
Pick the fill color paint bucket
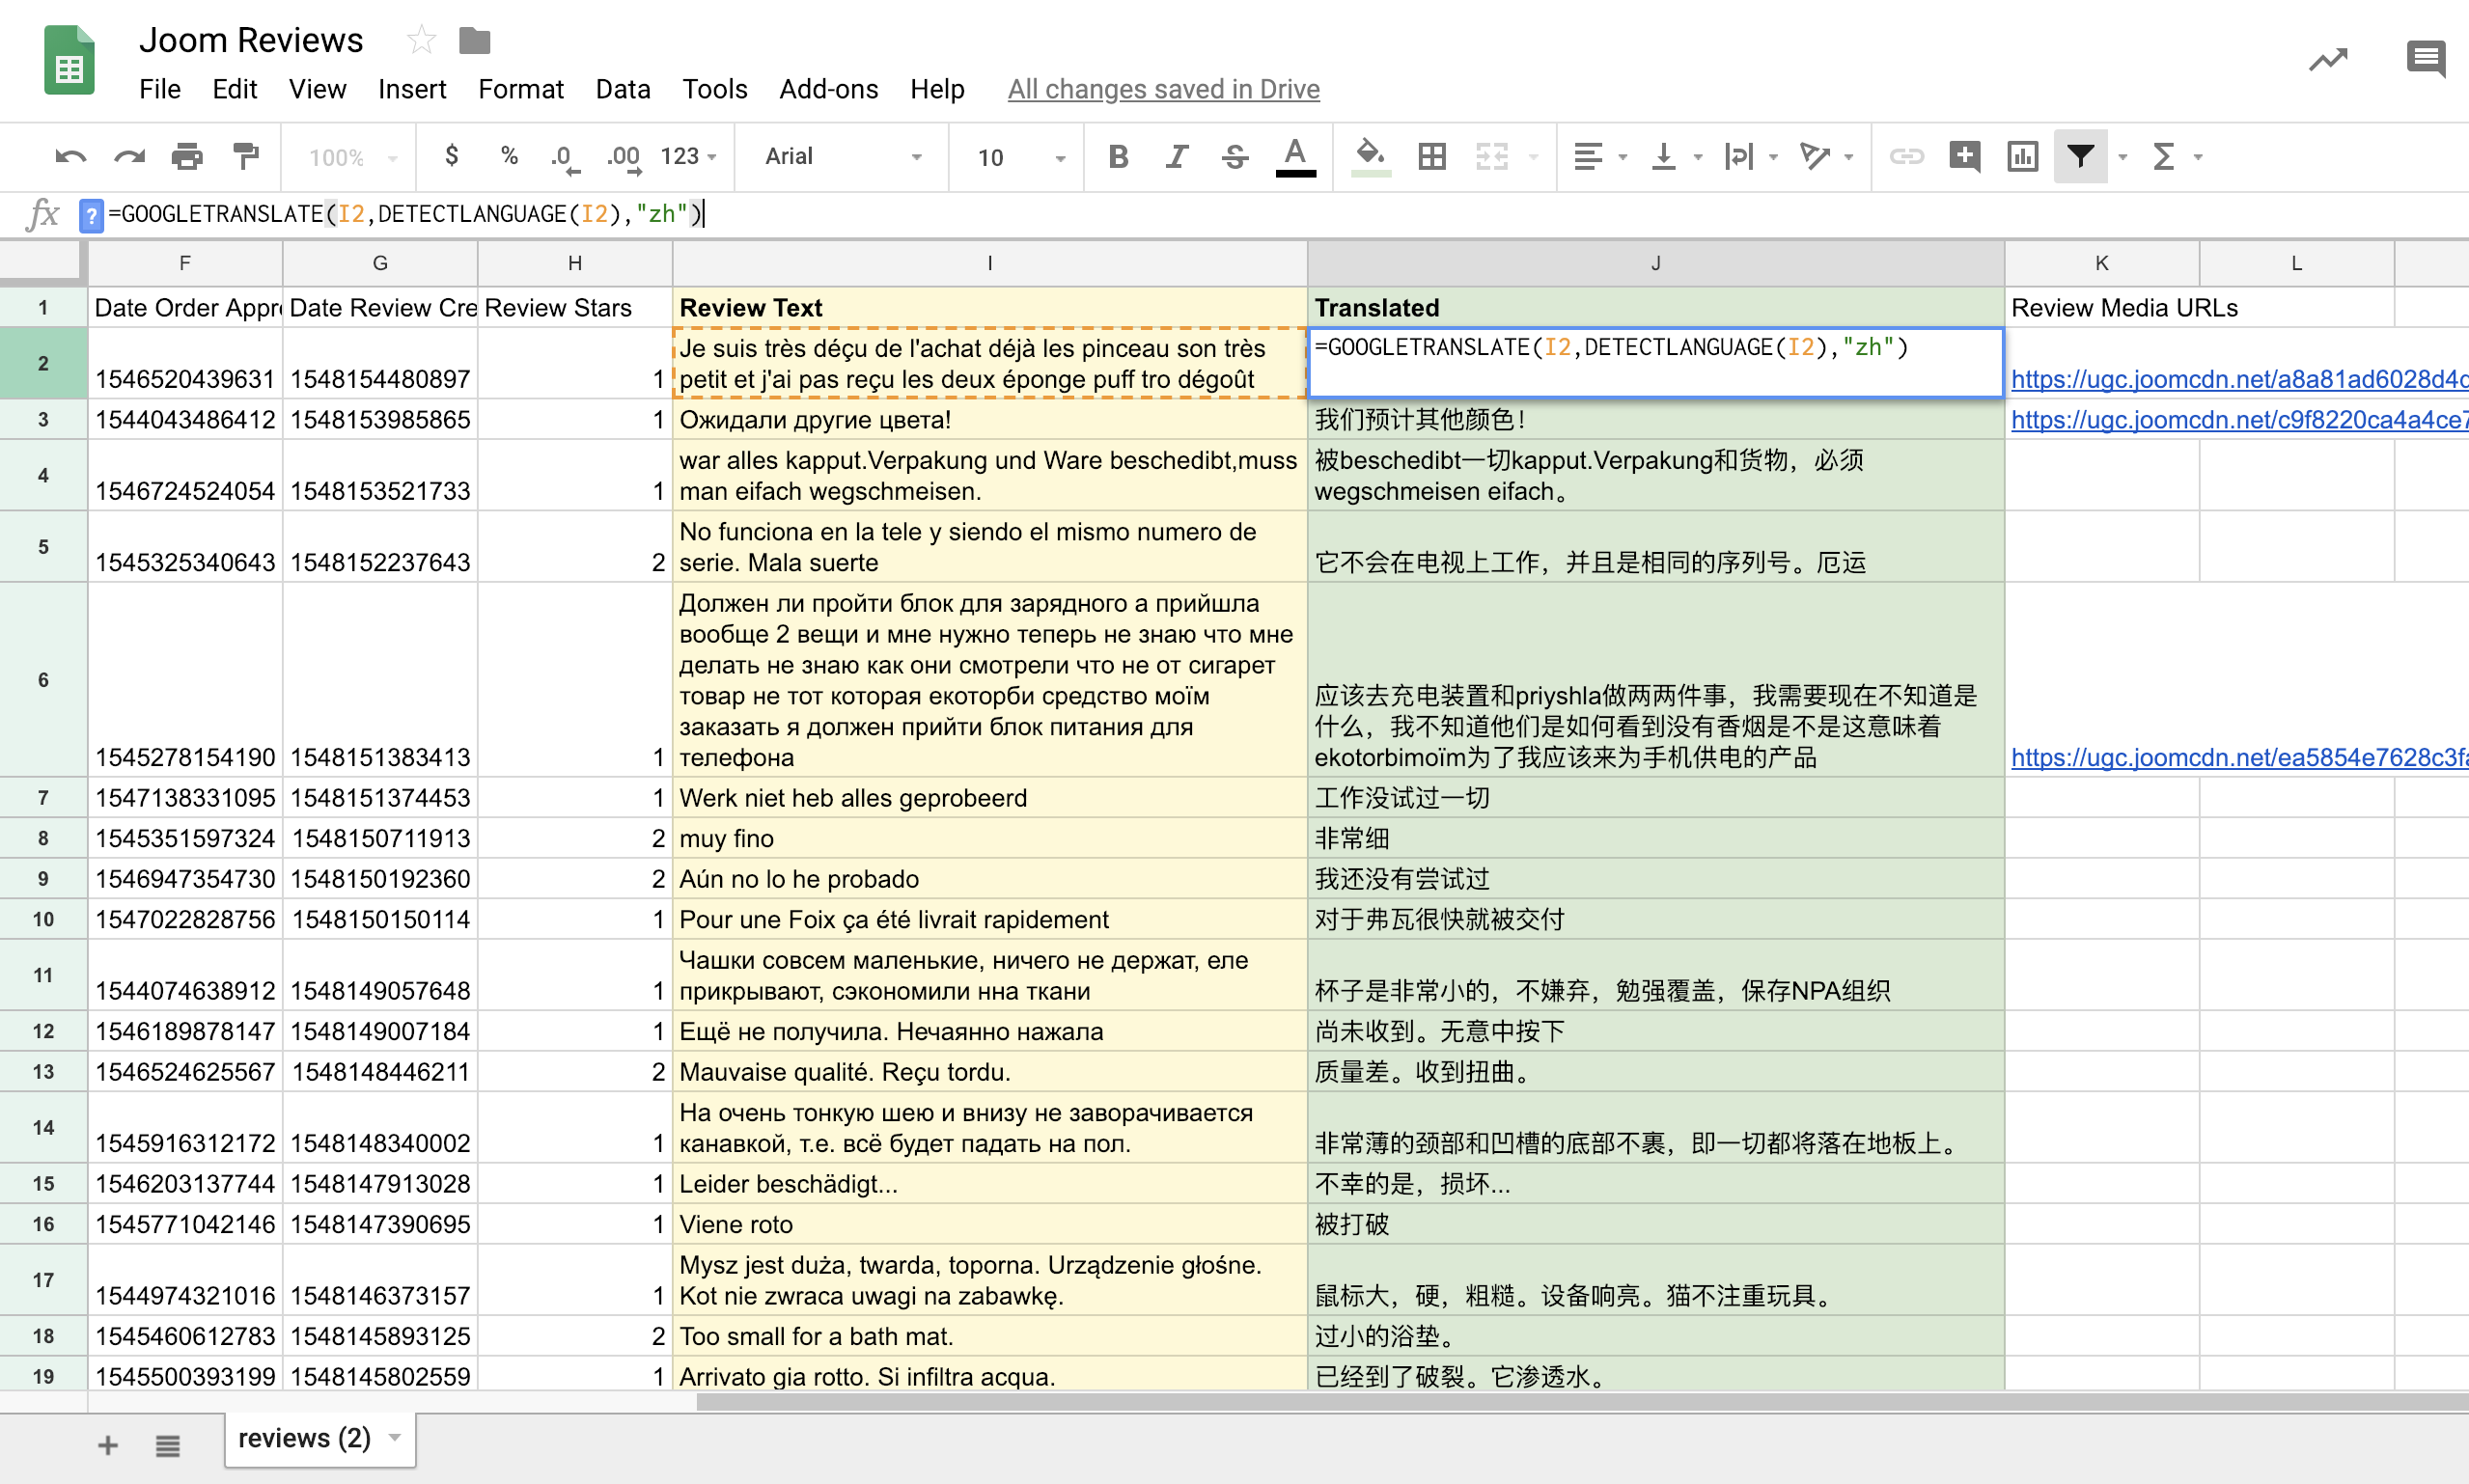pos(1370,157)
